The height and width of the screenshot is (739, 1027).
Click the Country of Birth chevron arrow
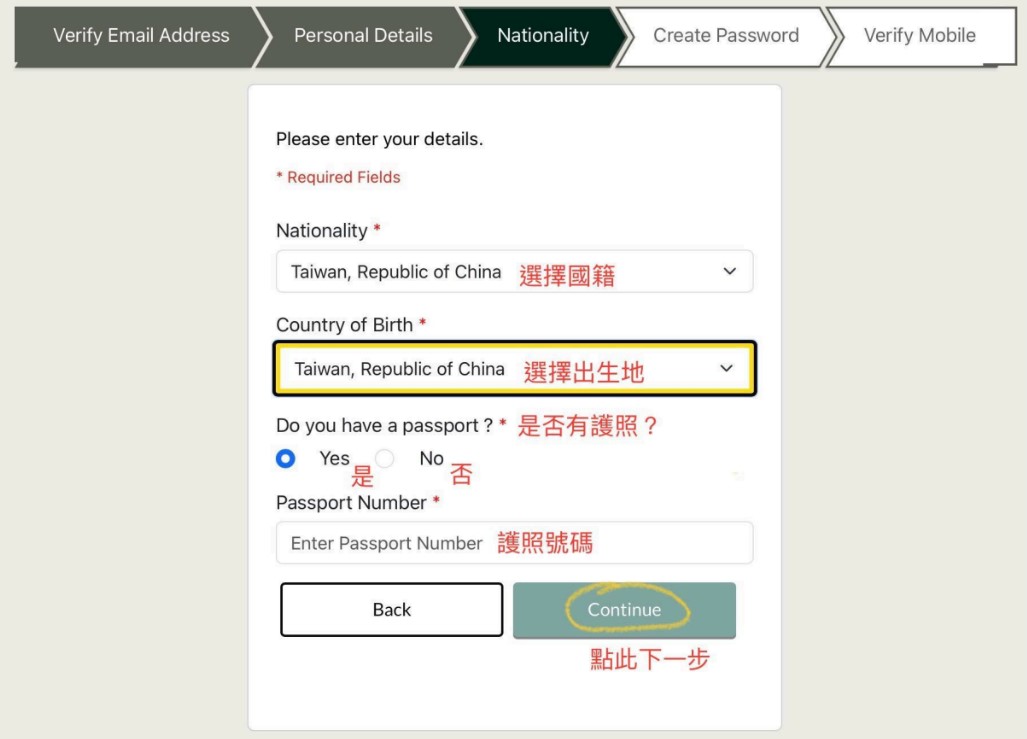726,368
